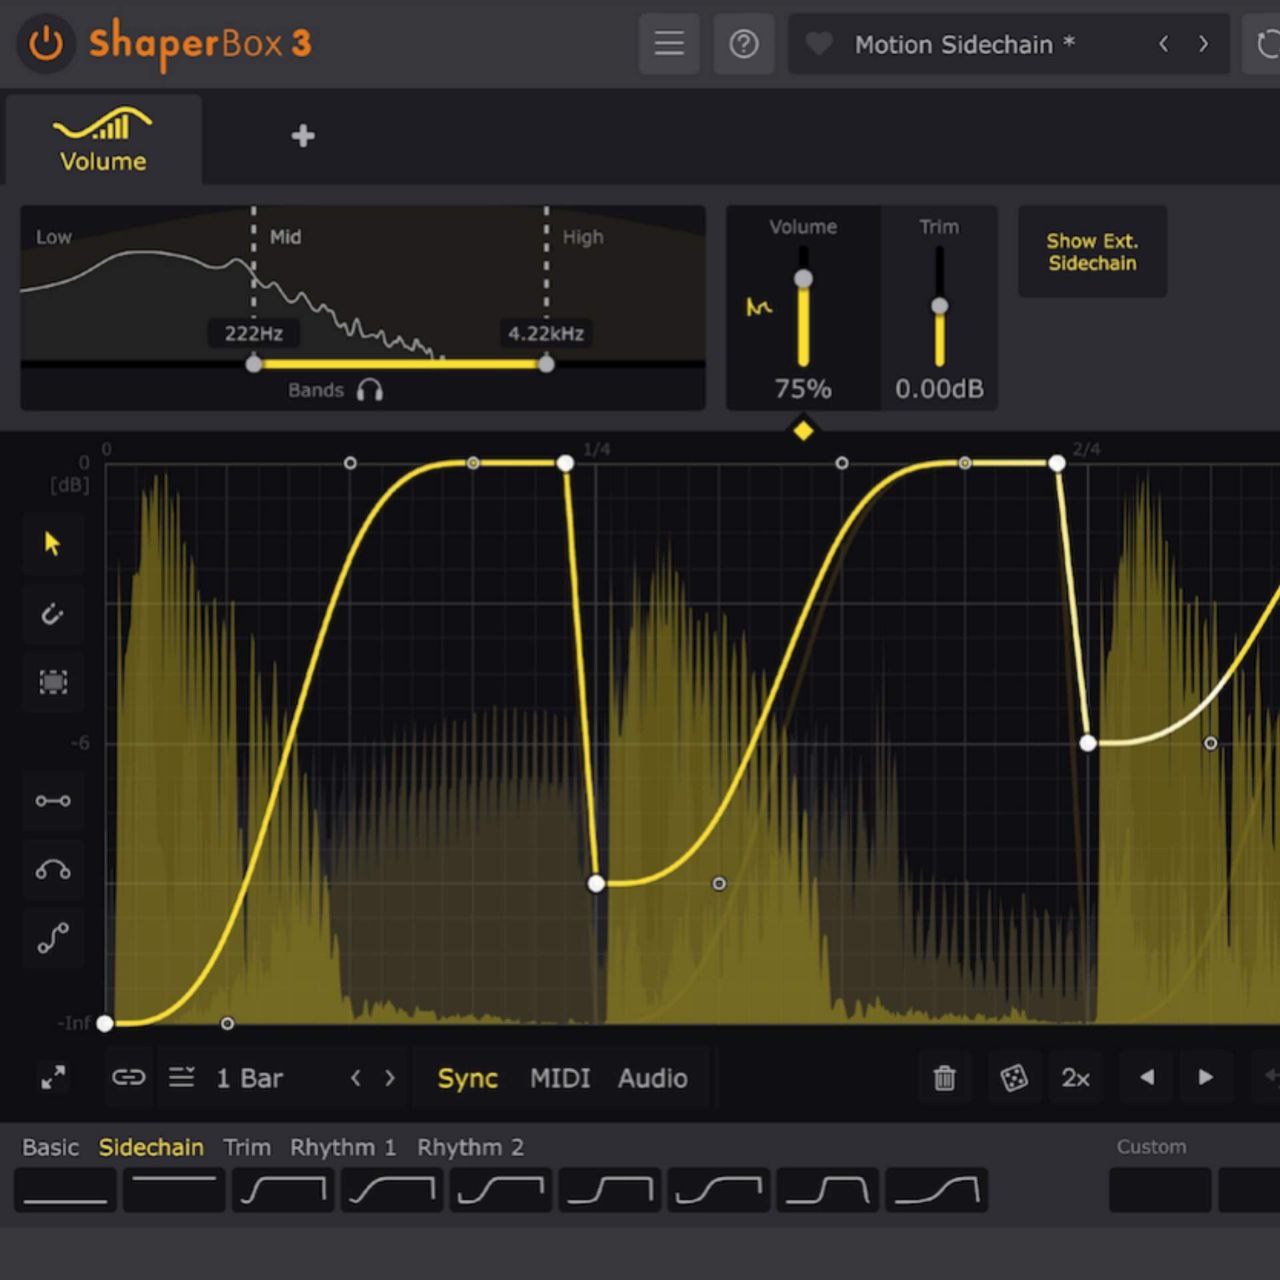Open the hamburger menu

(x=669, y=44)
